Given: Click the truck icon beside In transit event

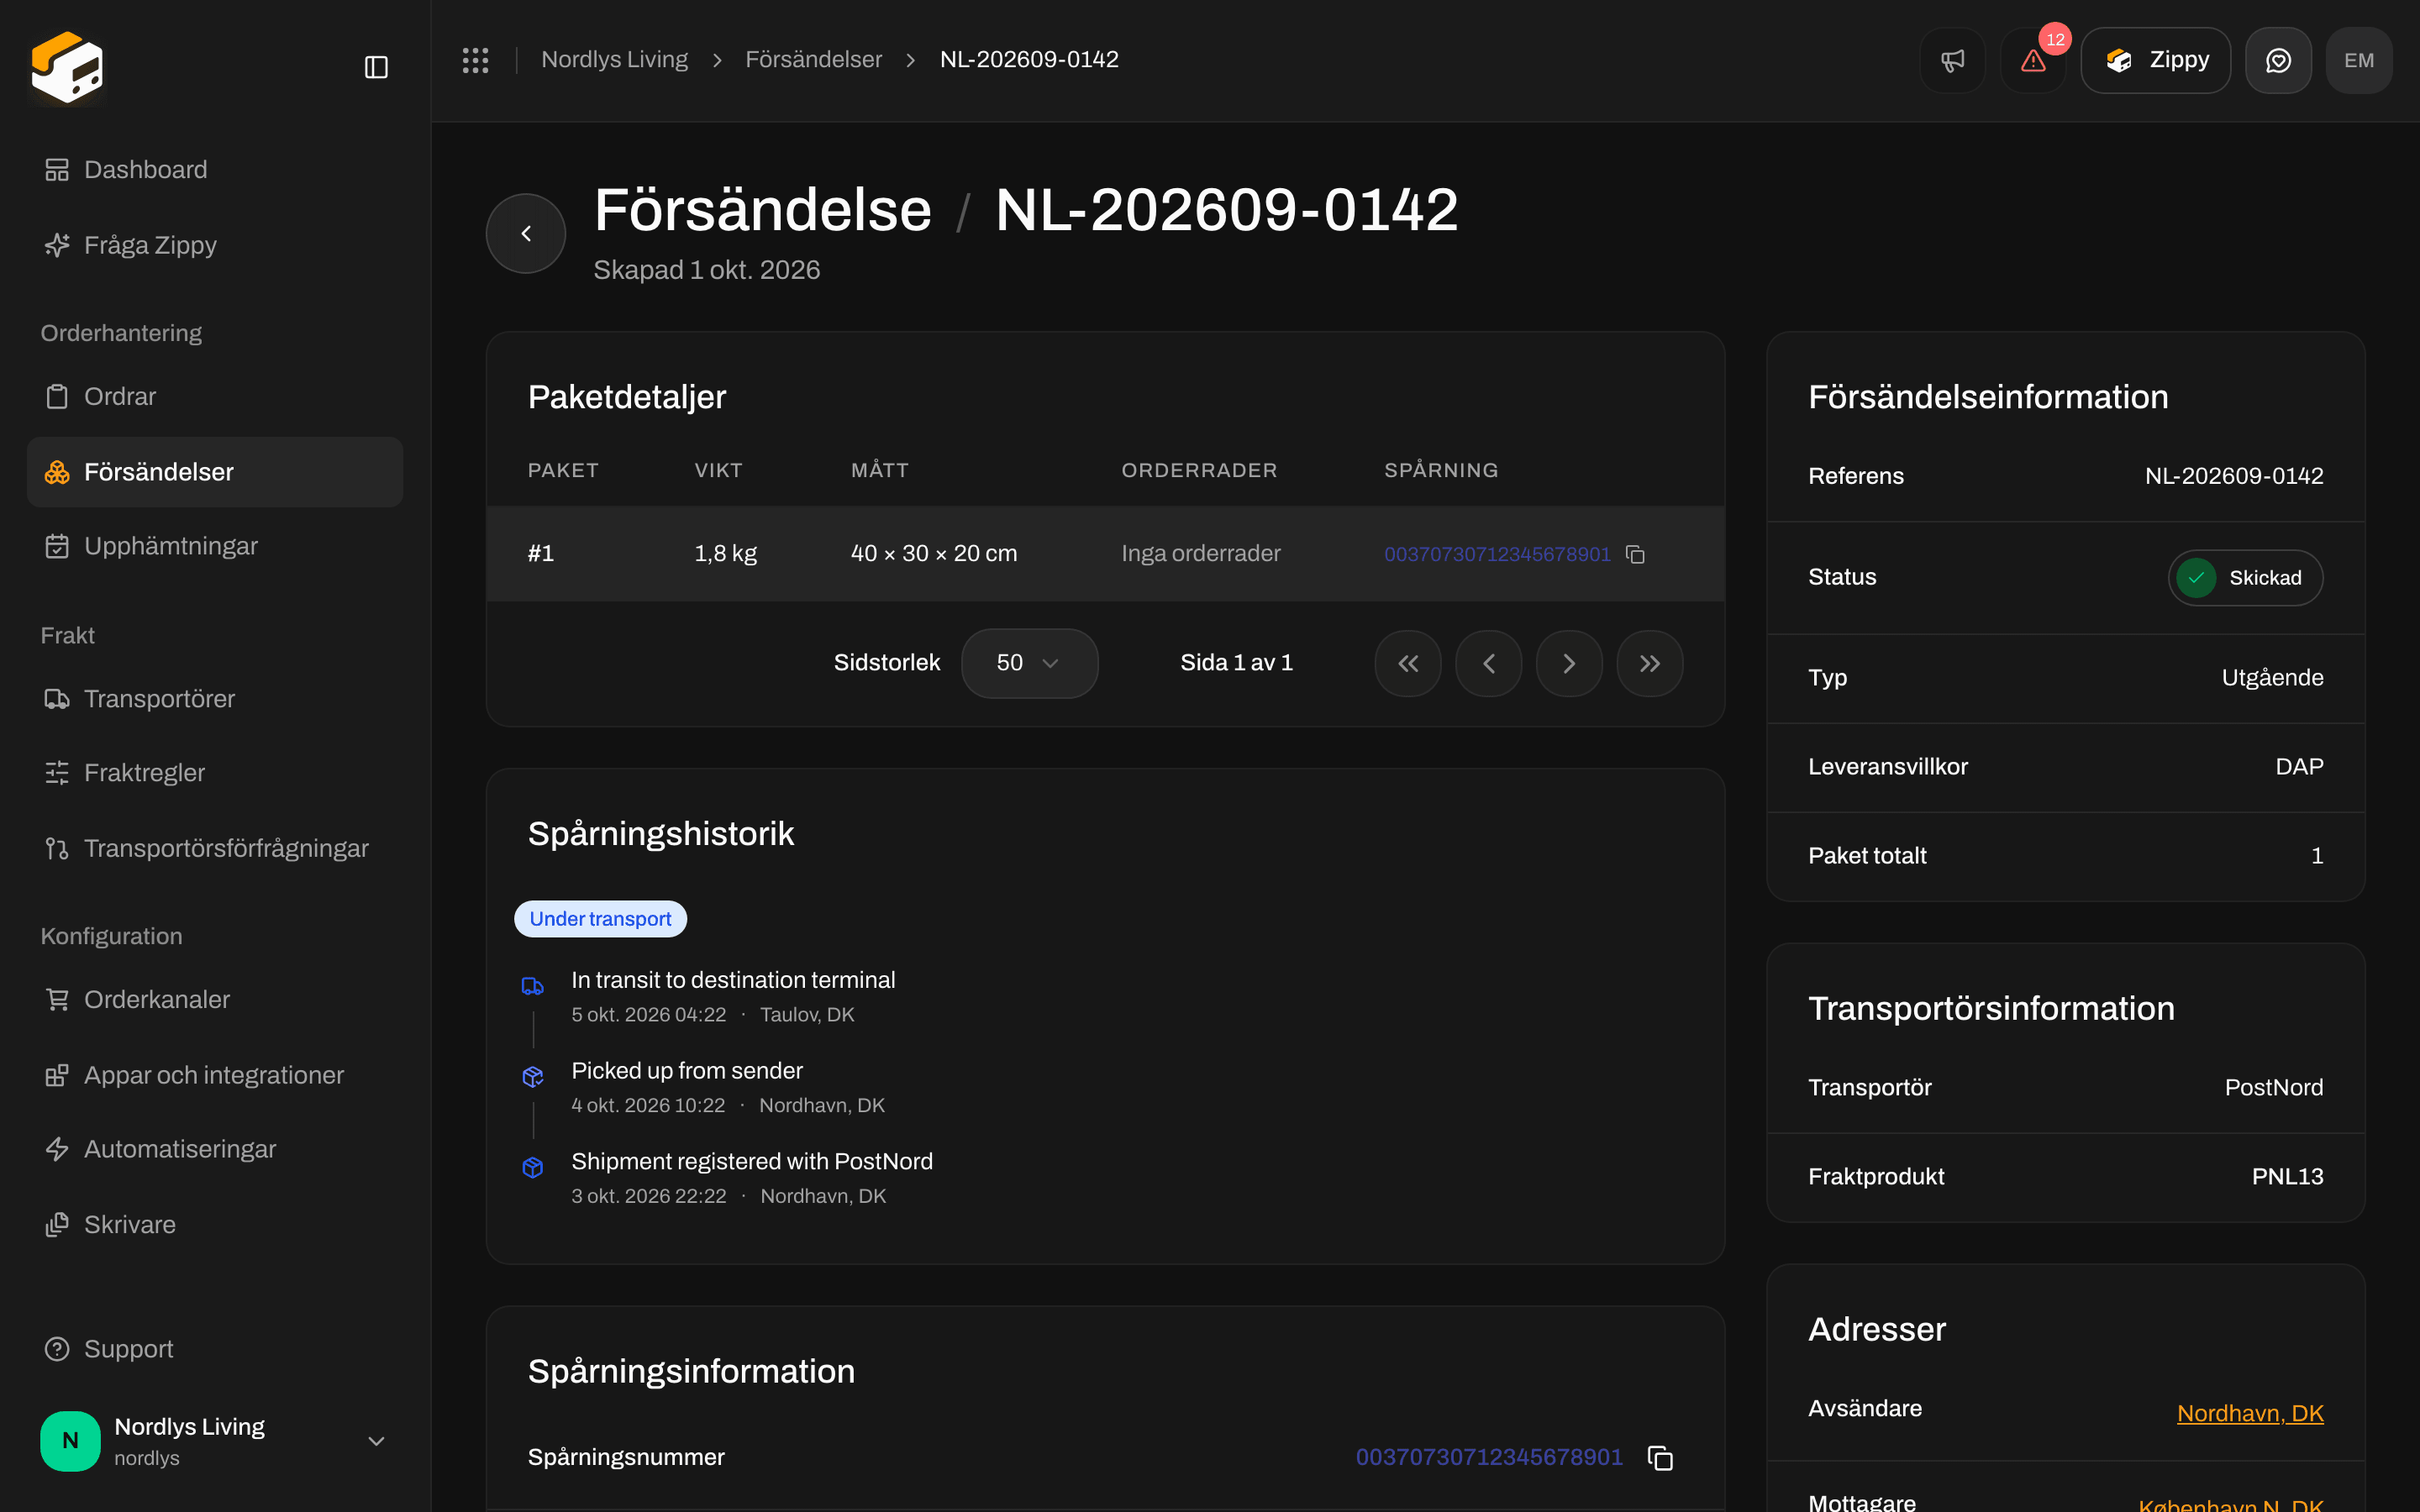Looking at the screenshot, I should pyautogui.click(x=533, y=987).
